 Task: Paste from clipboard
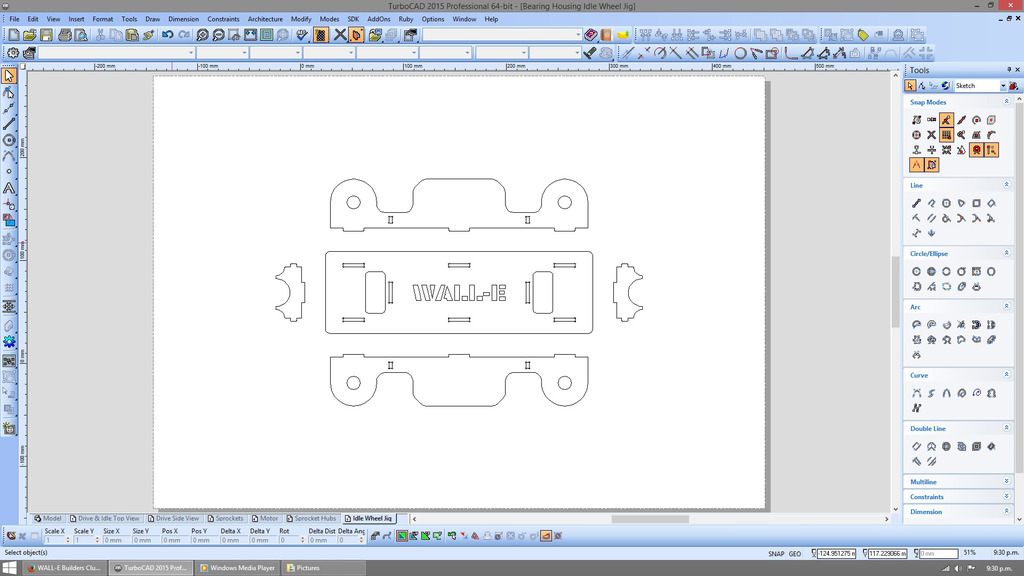click(x=132, y=35)
